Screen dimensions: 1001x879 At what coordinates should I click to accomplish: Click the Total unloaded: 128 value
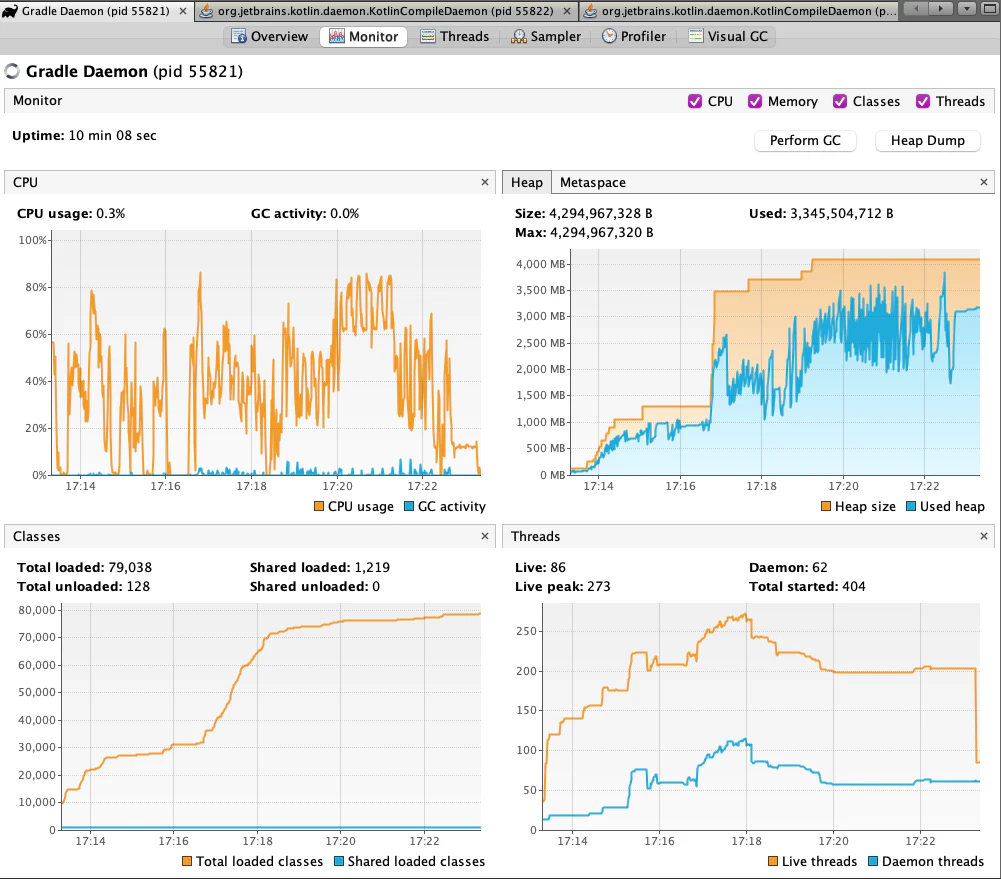(x=83, y=587)
